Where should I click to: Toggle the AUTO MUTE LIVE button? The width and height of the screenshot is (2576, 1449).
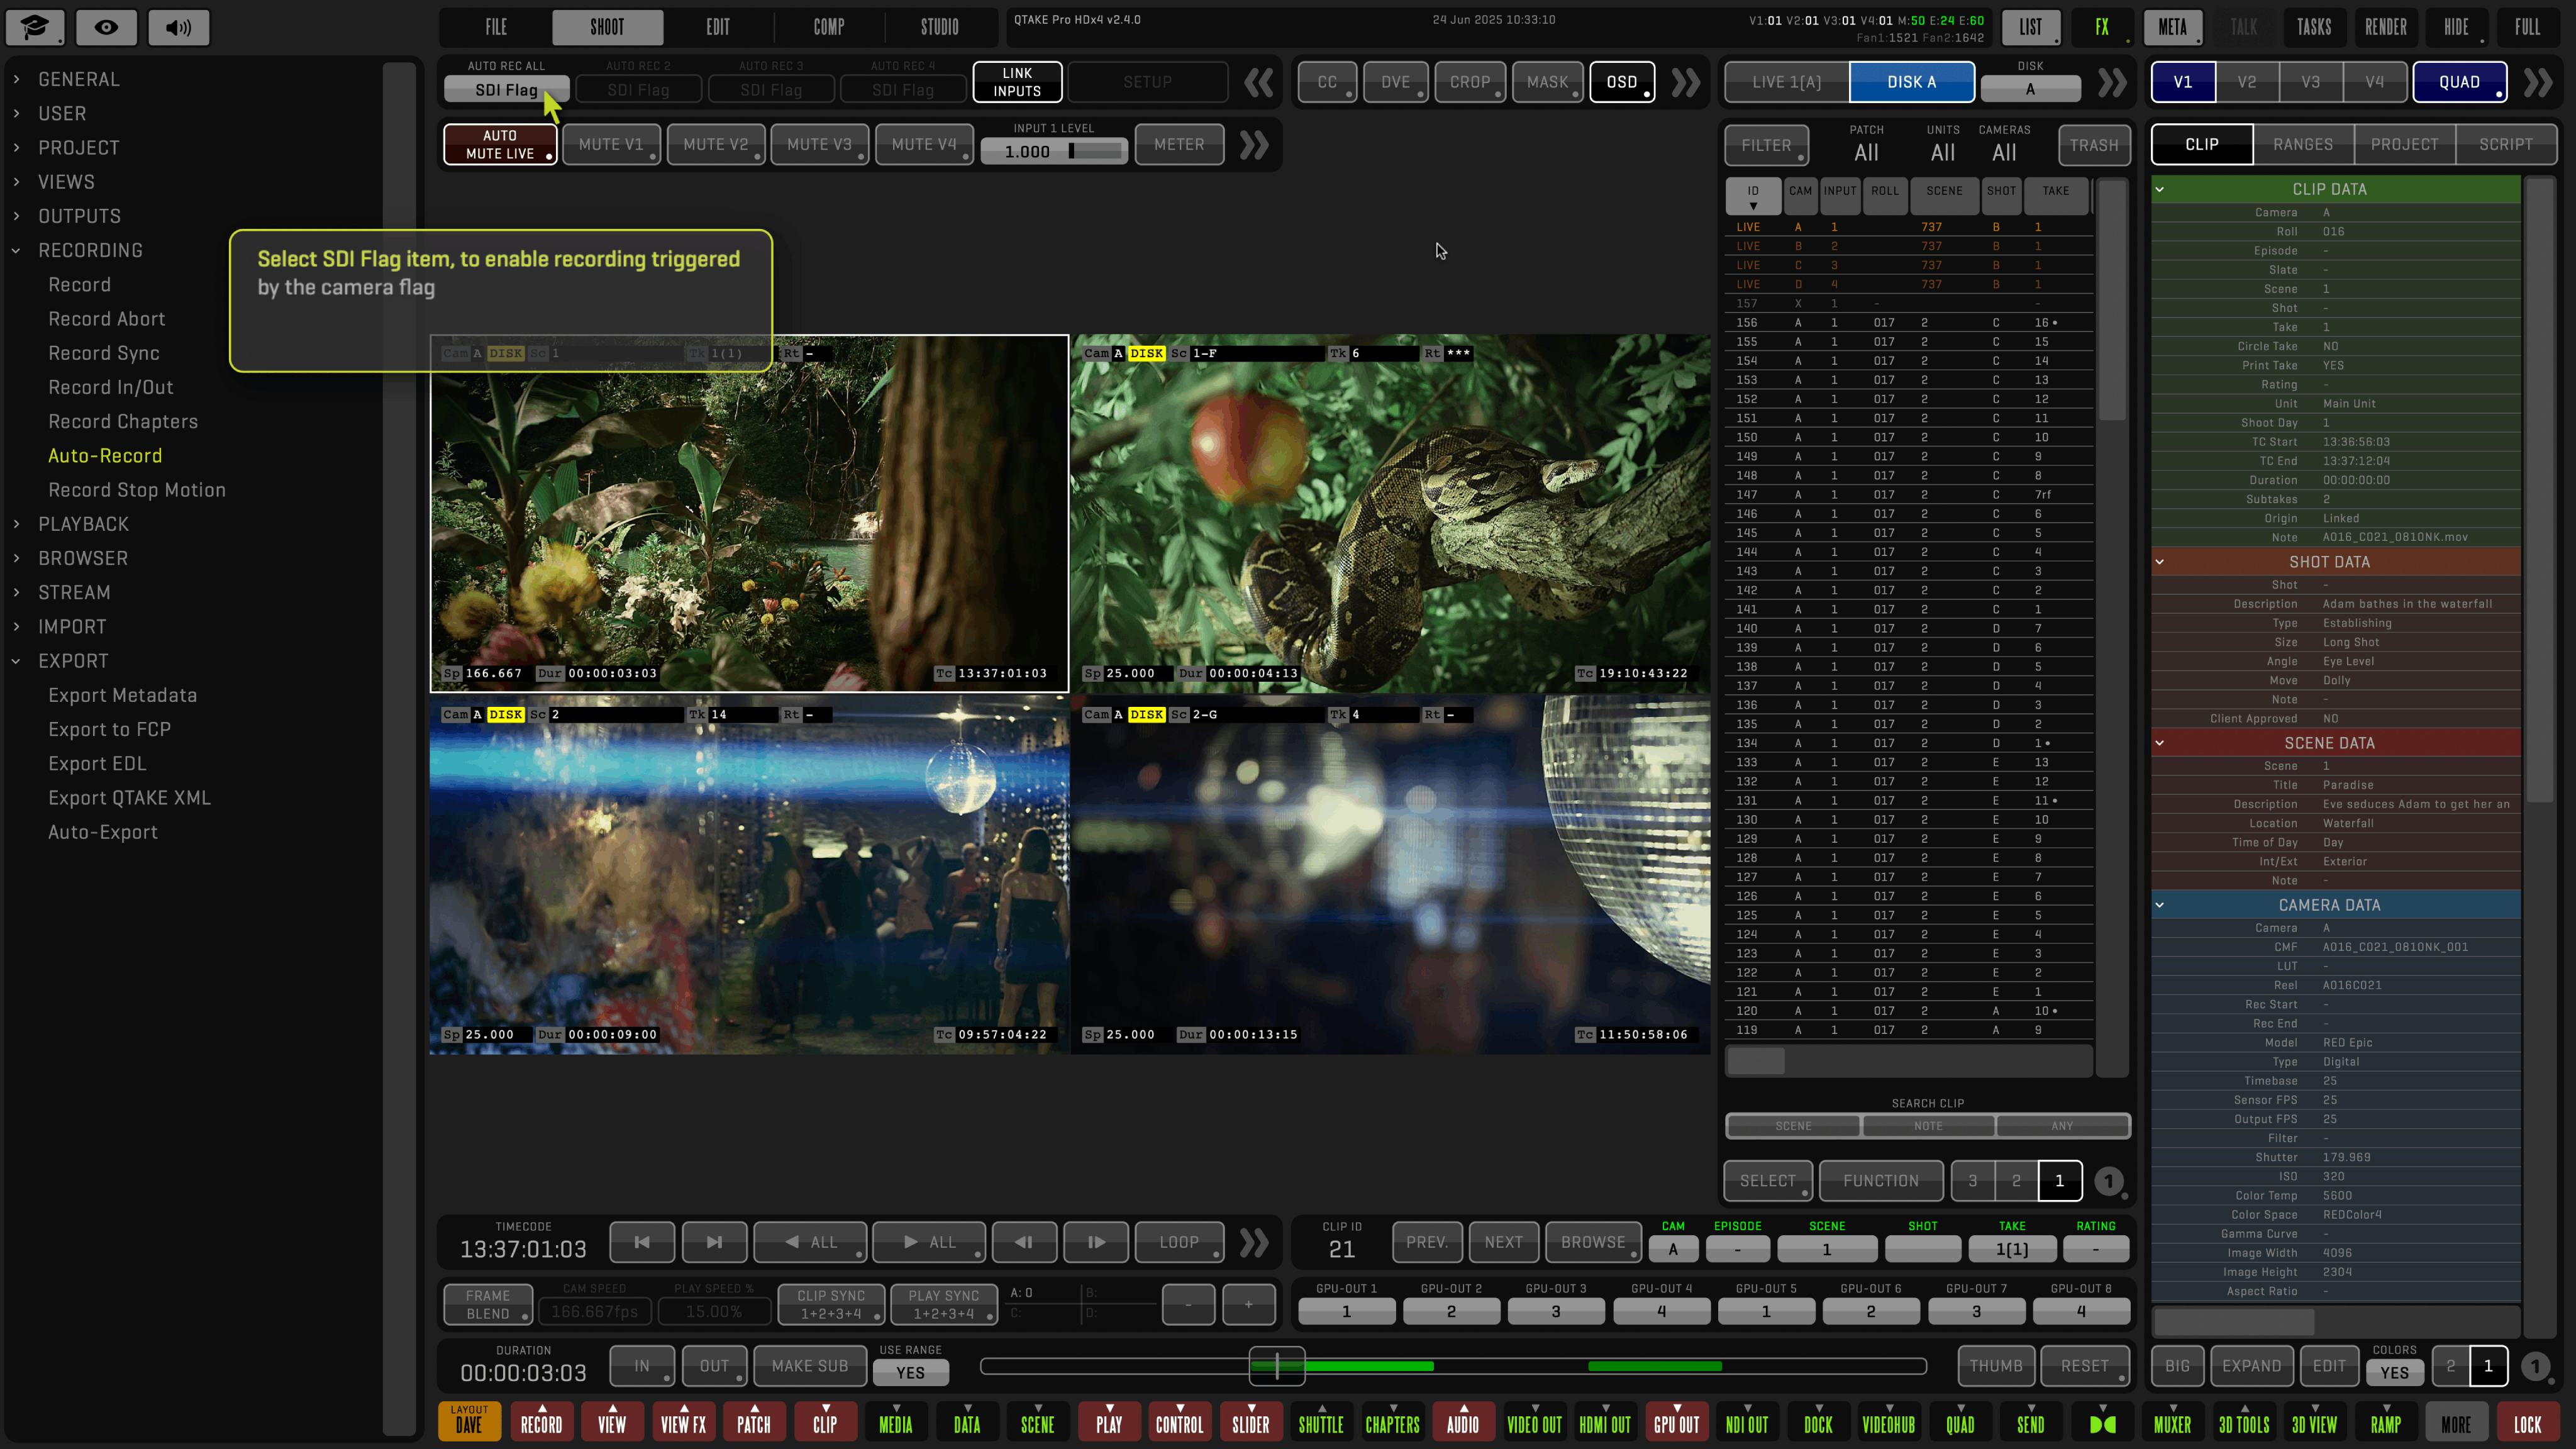[500, 145]
